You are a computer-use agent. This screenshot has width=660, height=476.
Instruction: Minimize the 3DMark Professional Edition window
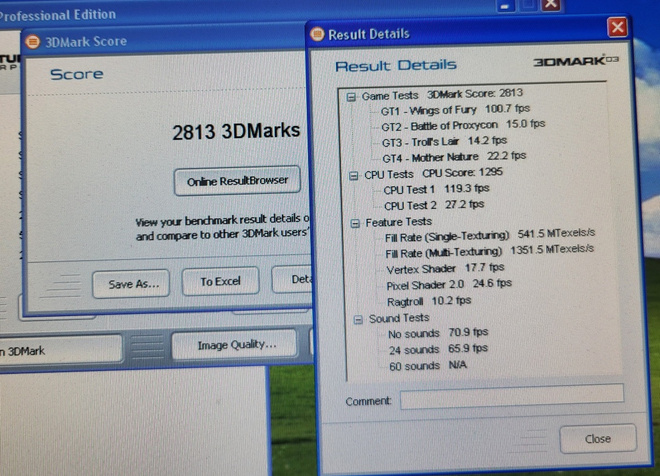tap(505, 6)
